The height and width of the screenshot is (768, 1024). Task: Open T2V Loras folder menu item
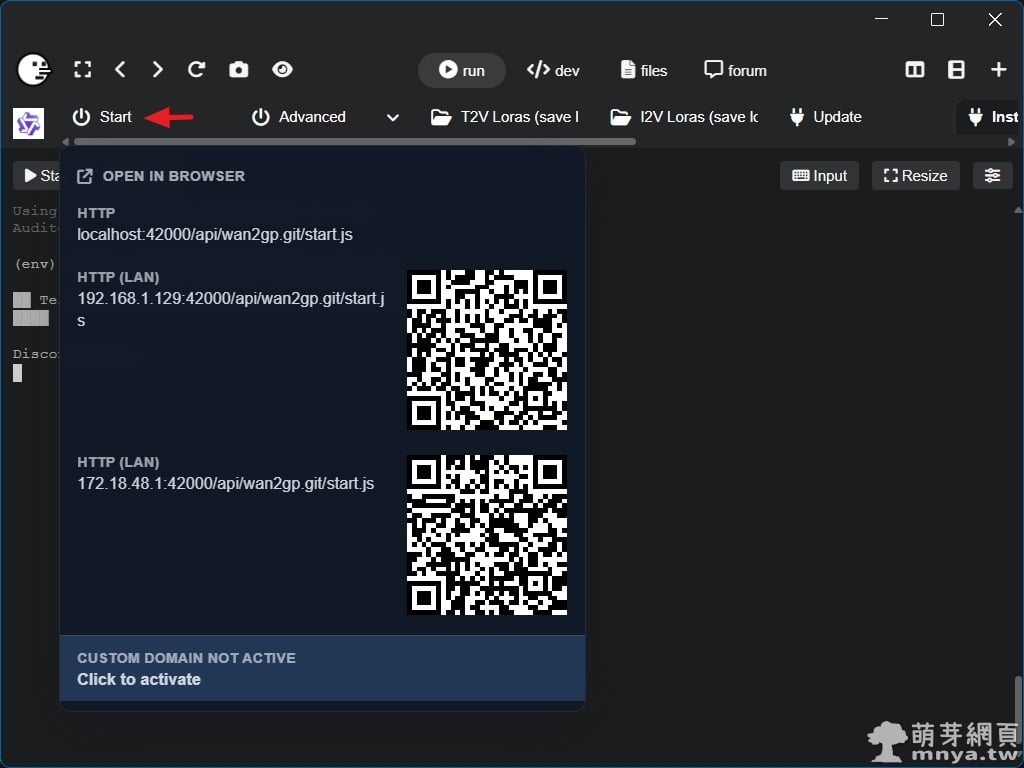click(505, 117)
